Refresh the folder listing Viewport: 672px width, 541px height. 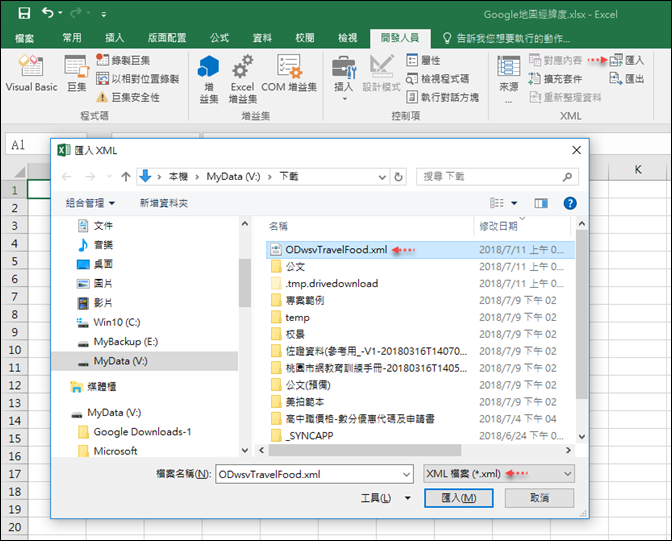(398, 177)
